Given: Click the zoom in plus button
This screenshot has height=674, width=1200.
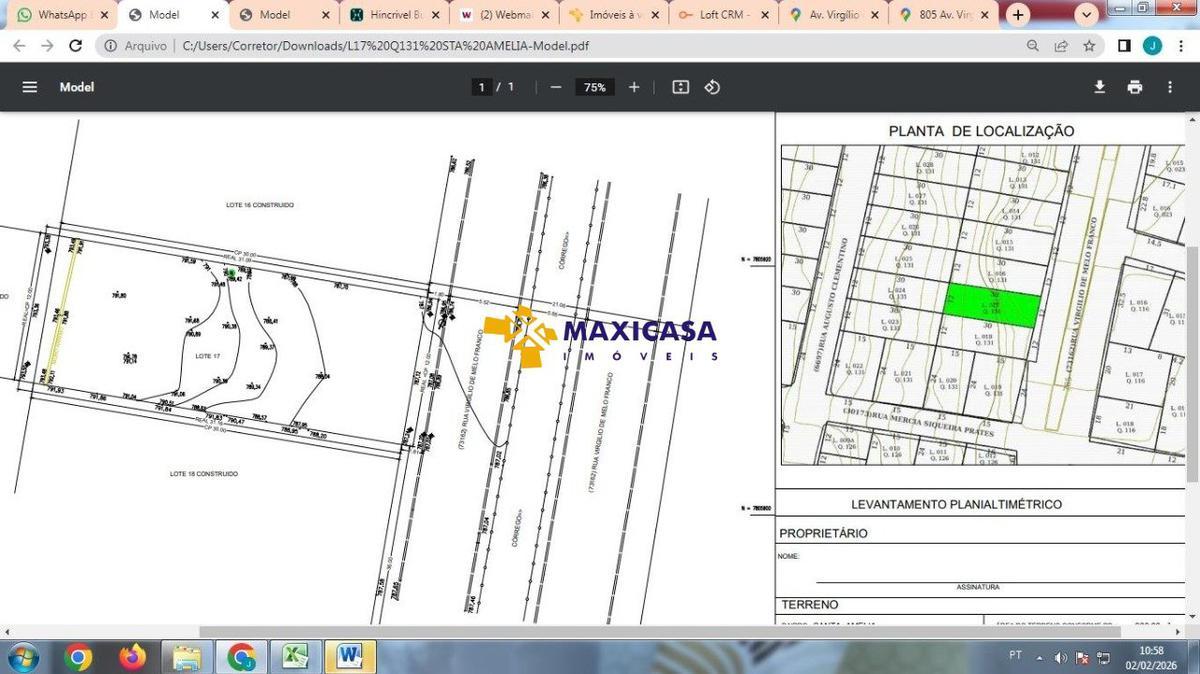Looking at the screenshot, I should pos(634,87).
